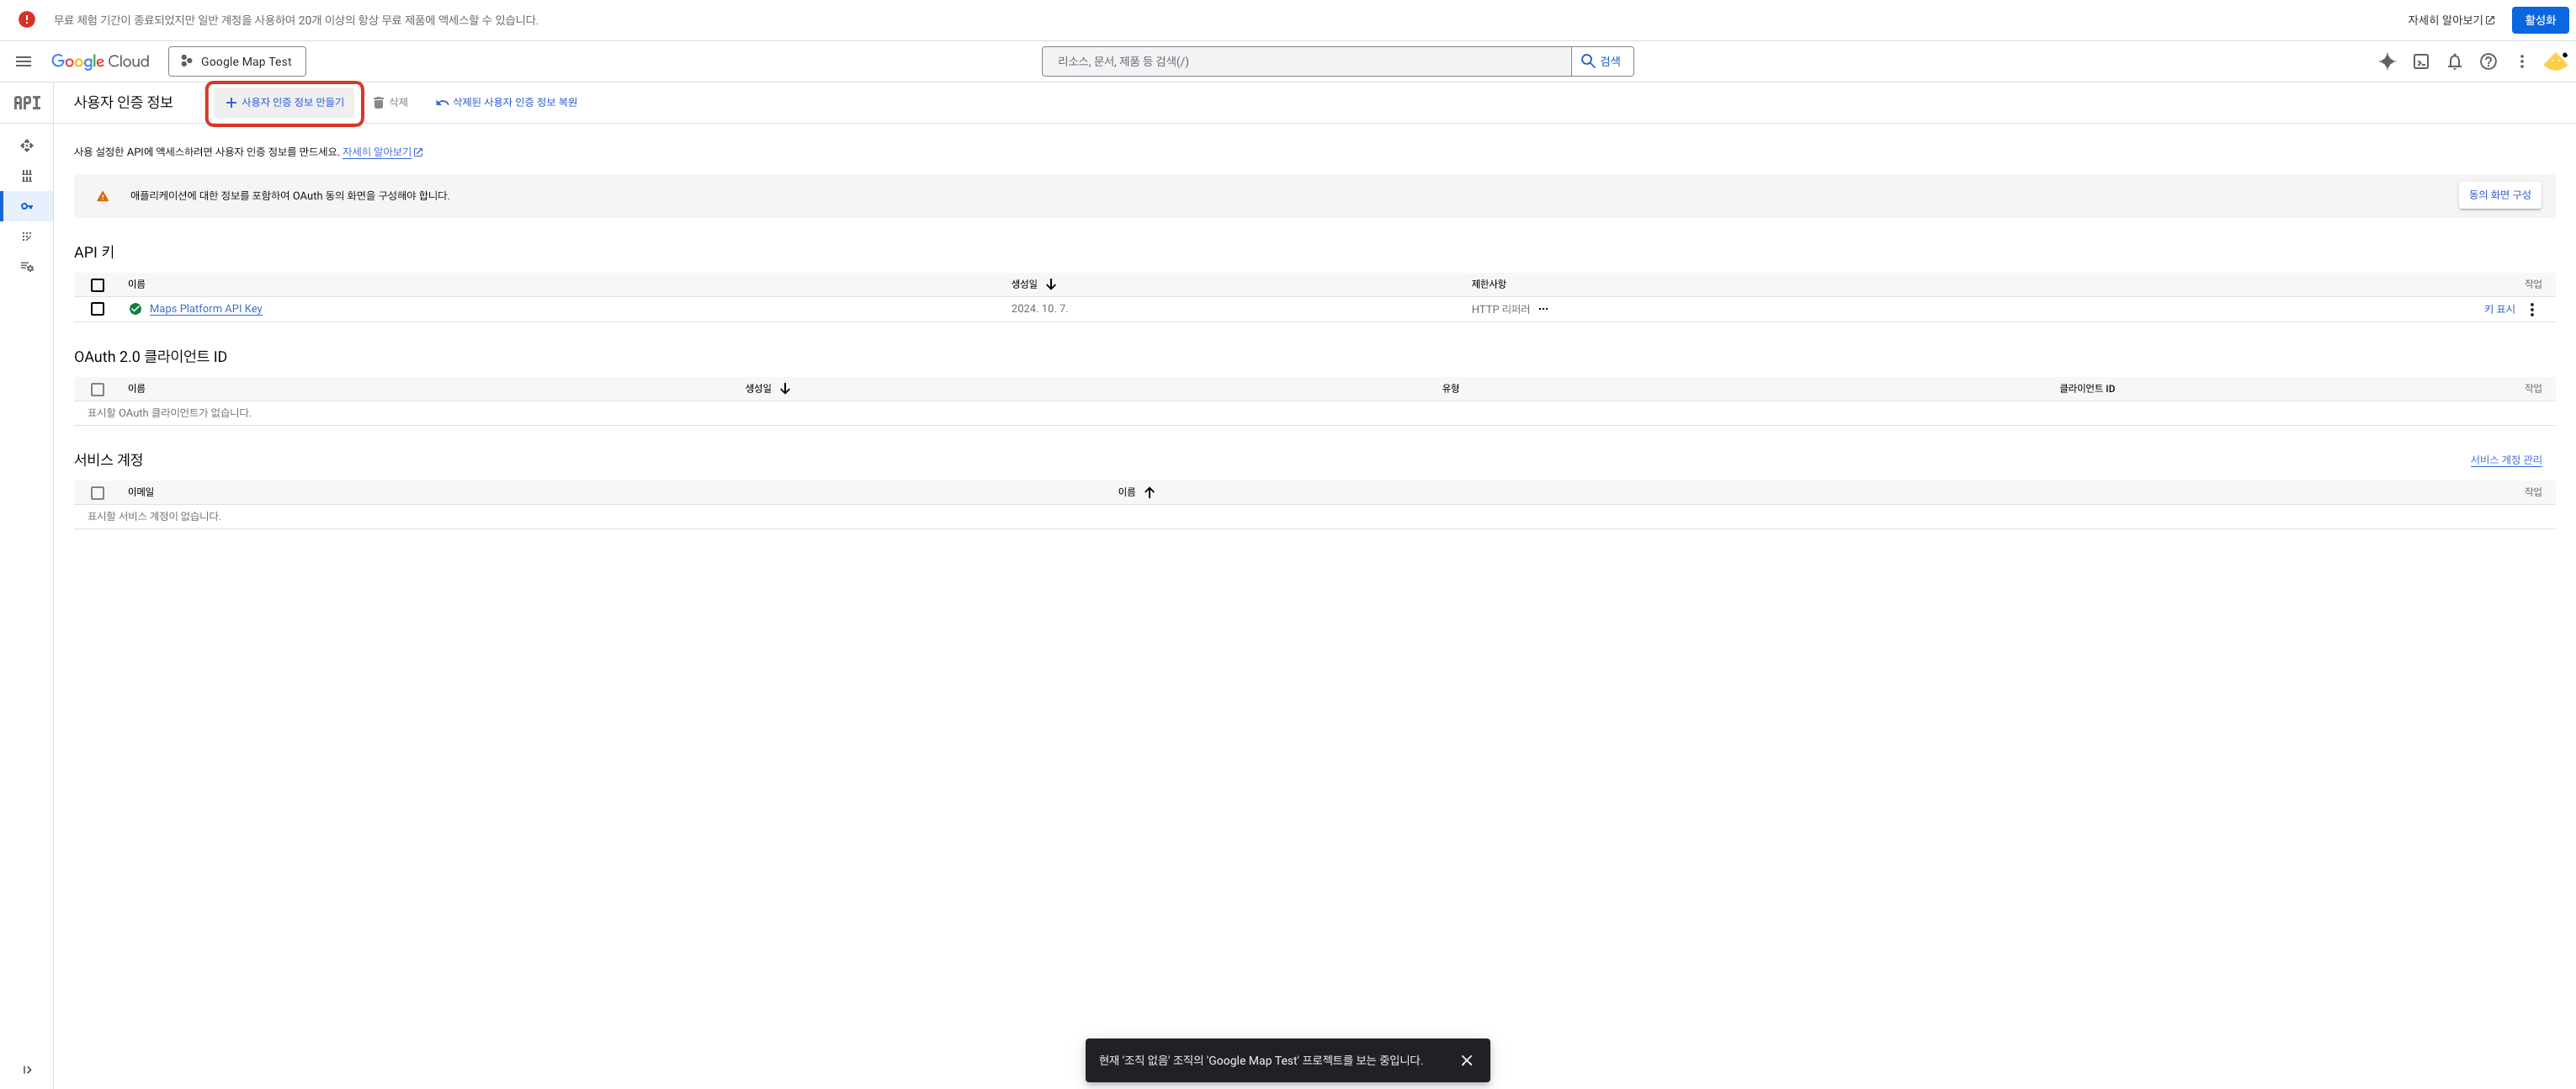Image resolution: width=2576 pixels, height=1089 pixels.
Task: Open the main hamburger navigation menu
Action: 23,61
